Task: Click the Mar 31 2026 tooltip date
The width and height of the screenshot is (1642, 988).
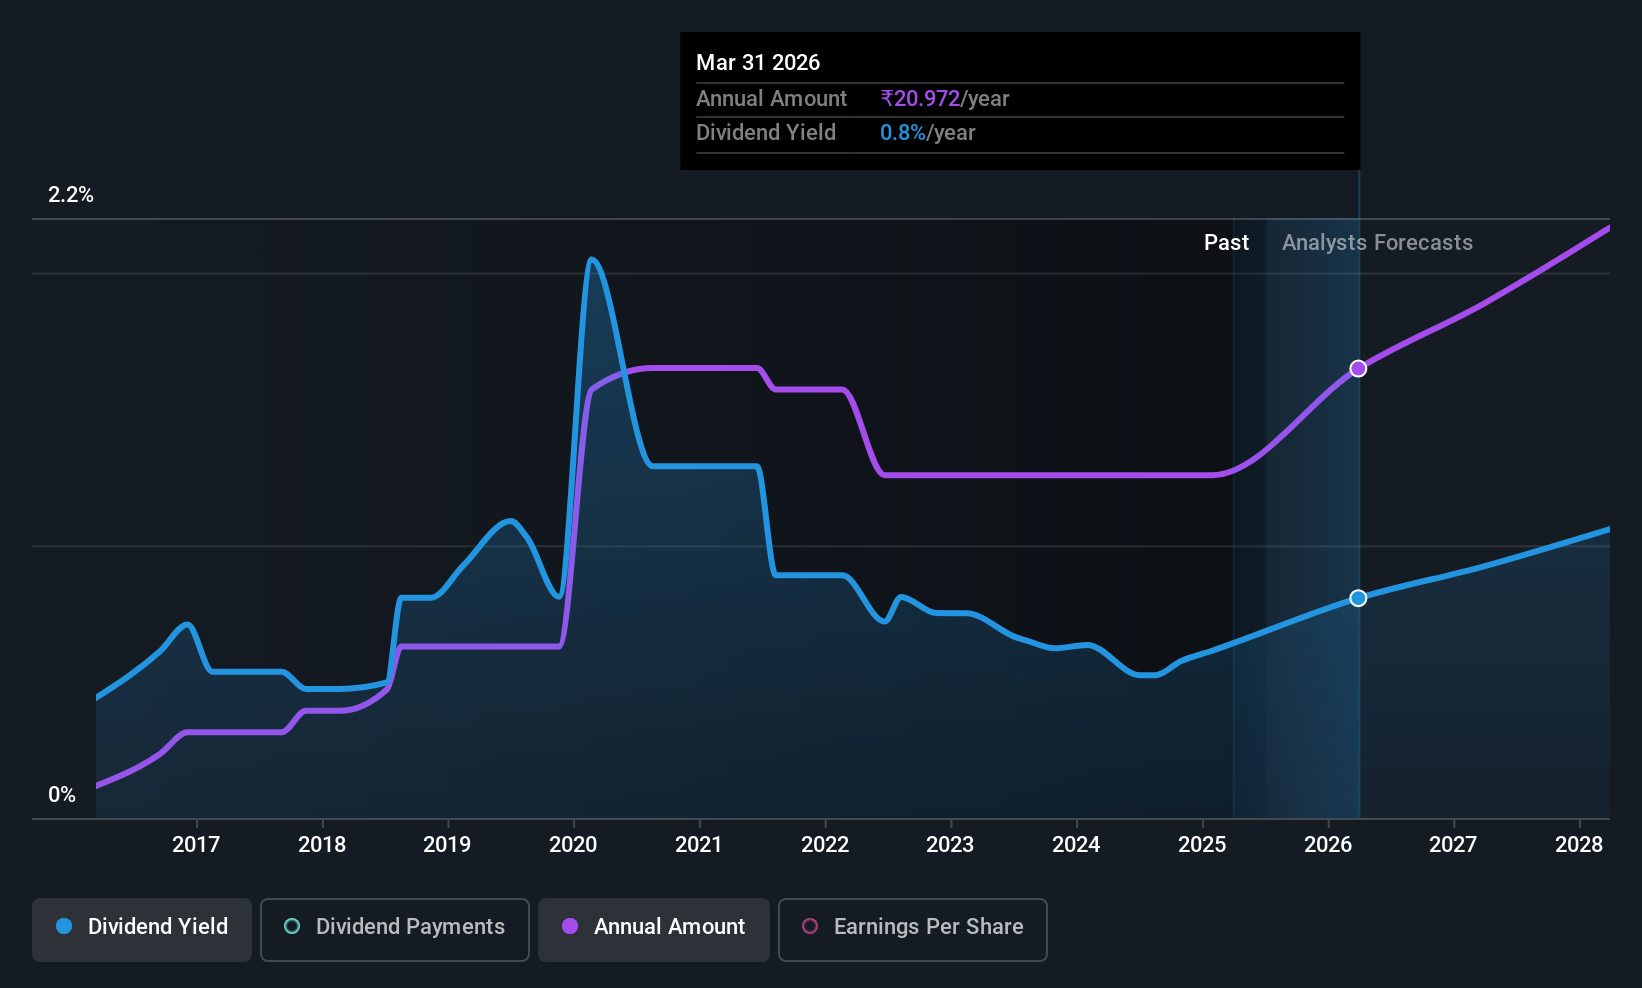Action: (x=758, y=63)
